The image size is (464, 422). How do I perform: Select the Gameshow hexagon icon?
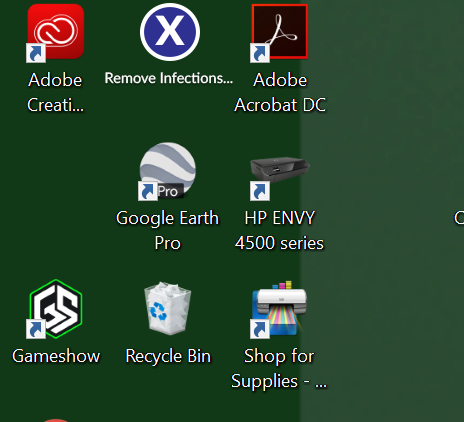[x=56, y=309]
